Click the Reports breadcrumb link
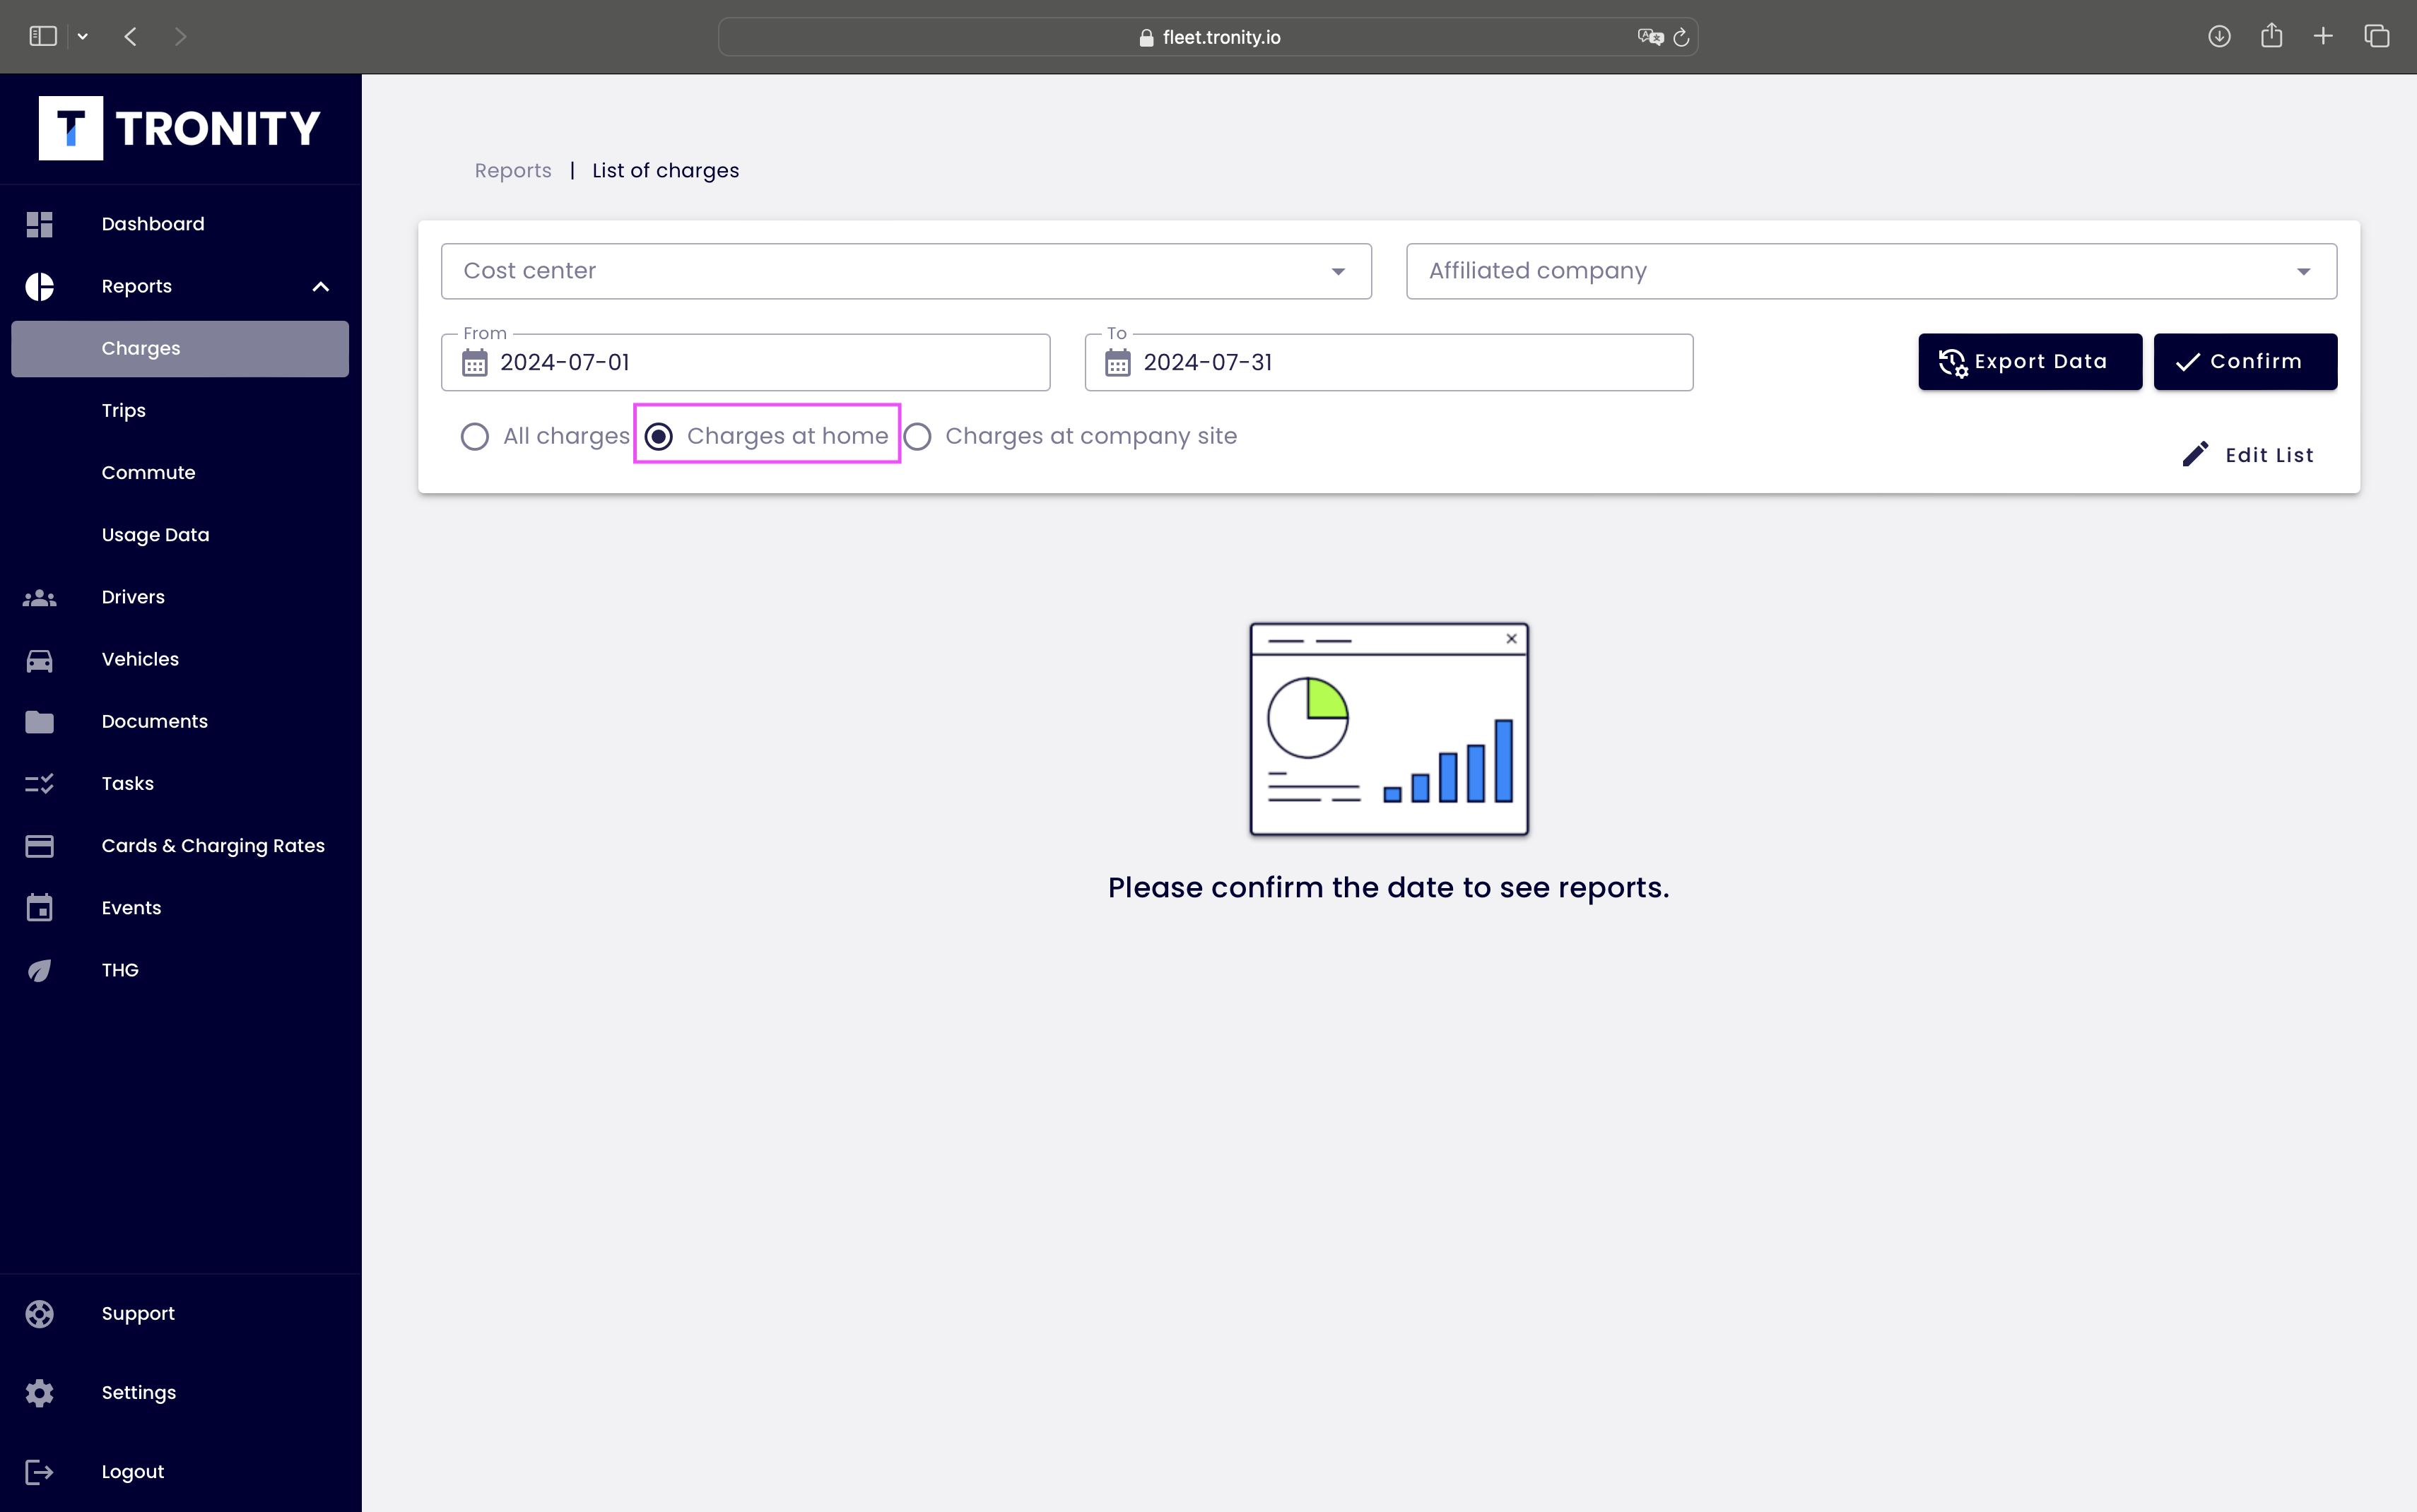The width and height of the screenshot is (2417, 1512). tap(513, 171)
